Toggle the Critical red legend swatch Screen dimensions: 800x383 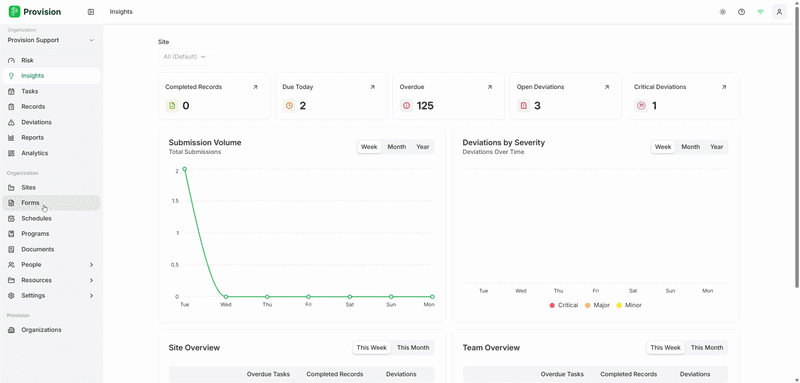click(552, 305)
